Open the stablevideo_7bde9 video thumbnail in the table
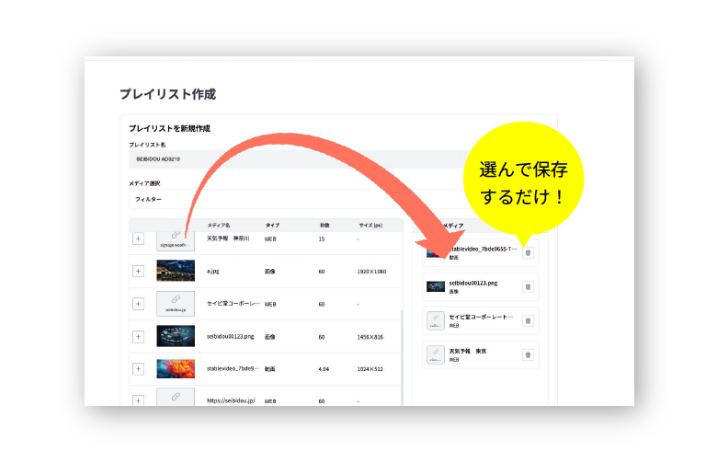708x475 pixels. click(176, 368)
